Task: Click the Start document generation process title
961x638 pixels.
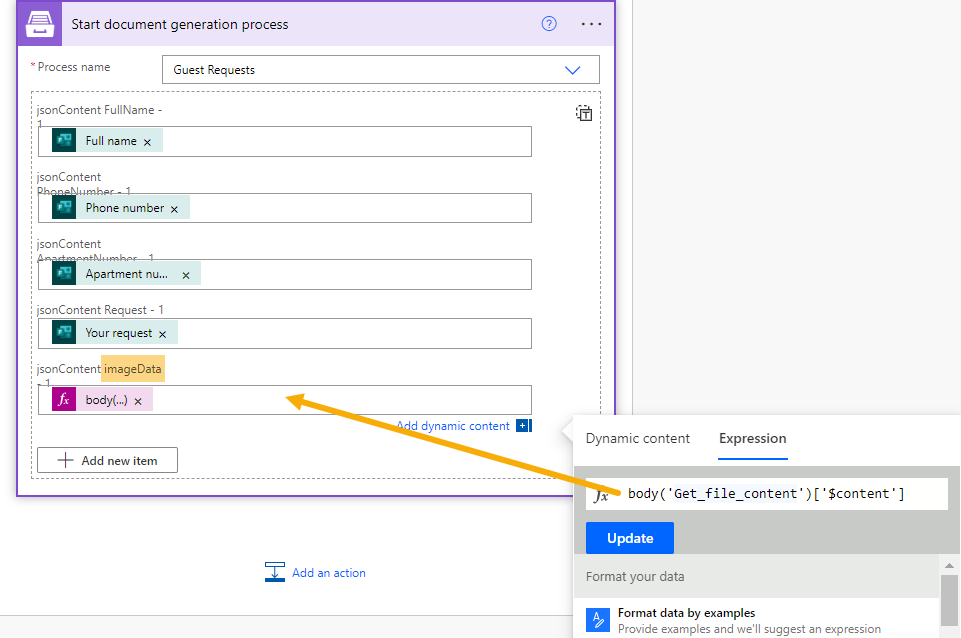Action: [180, 25]
